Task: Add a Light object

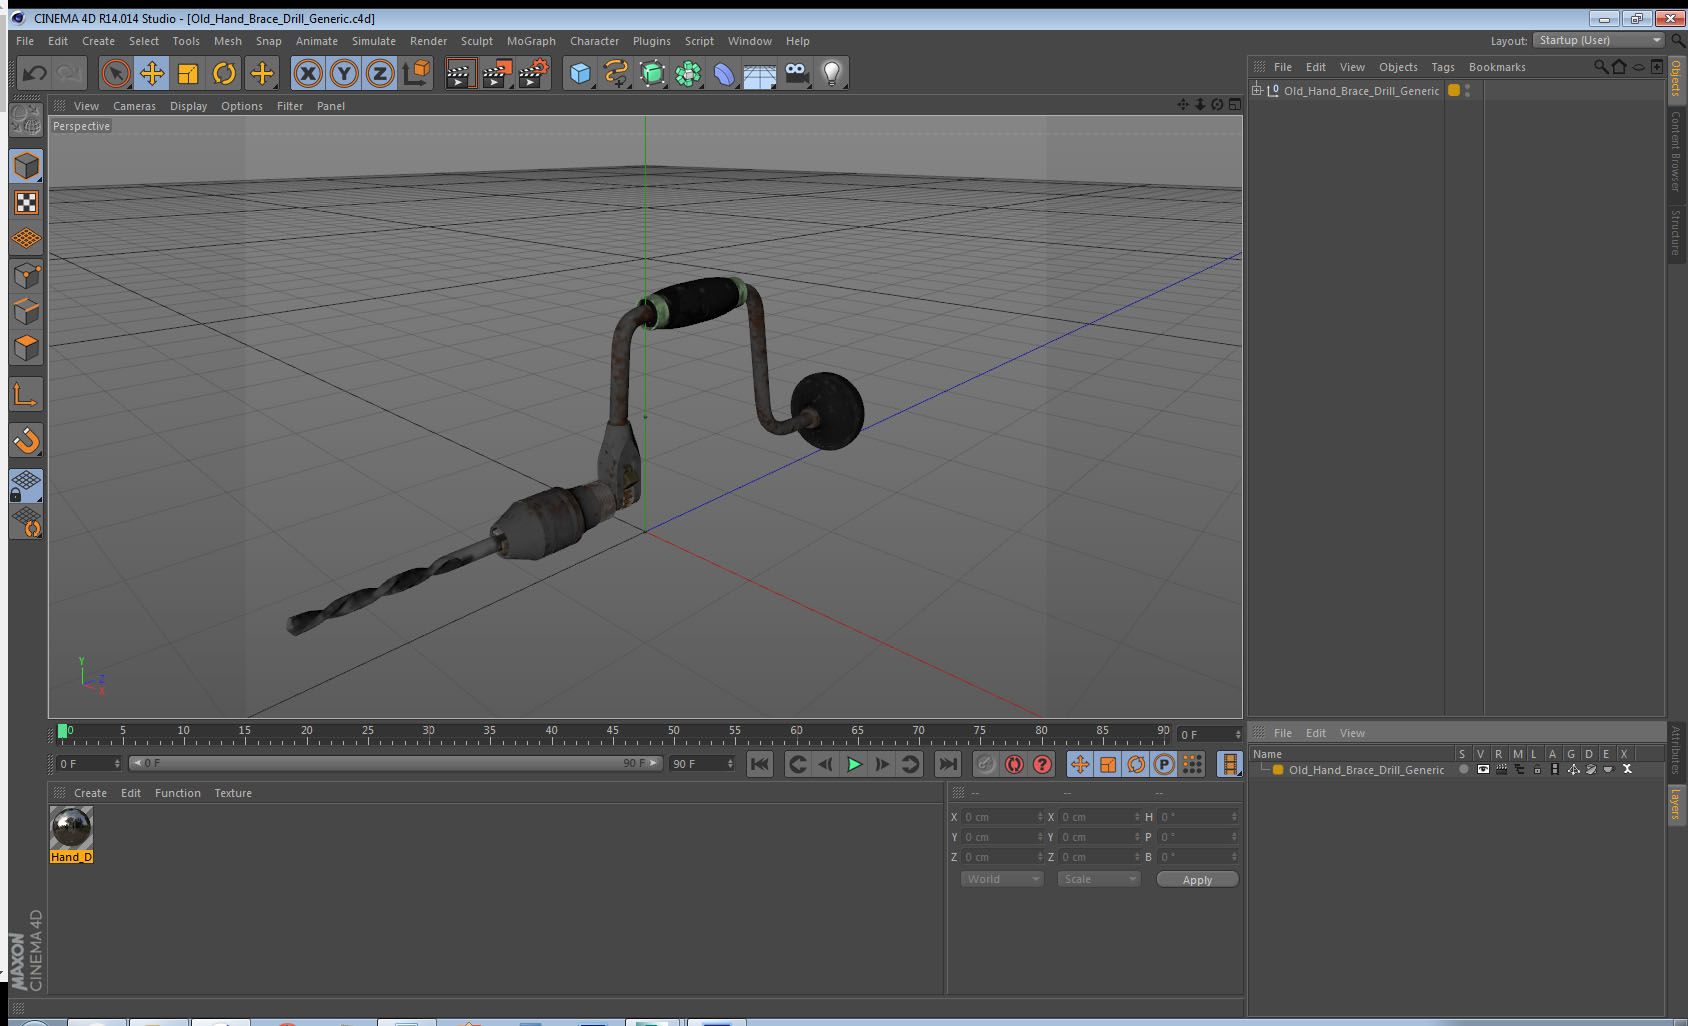Action: (x=832, y=73)
